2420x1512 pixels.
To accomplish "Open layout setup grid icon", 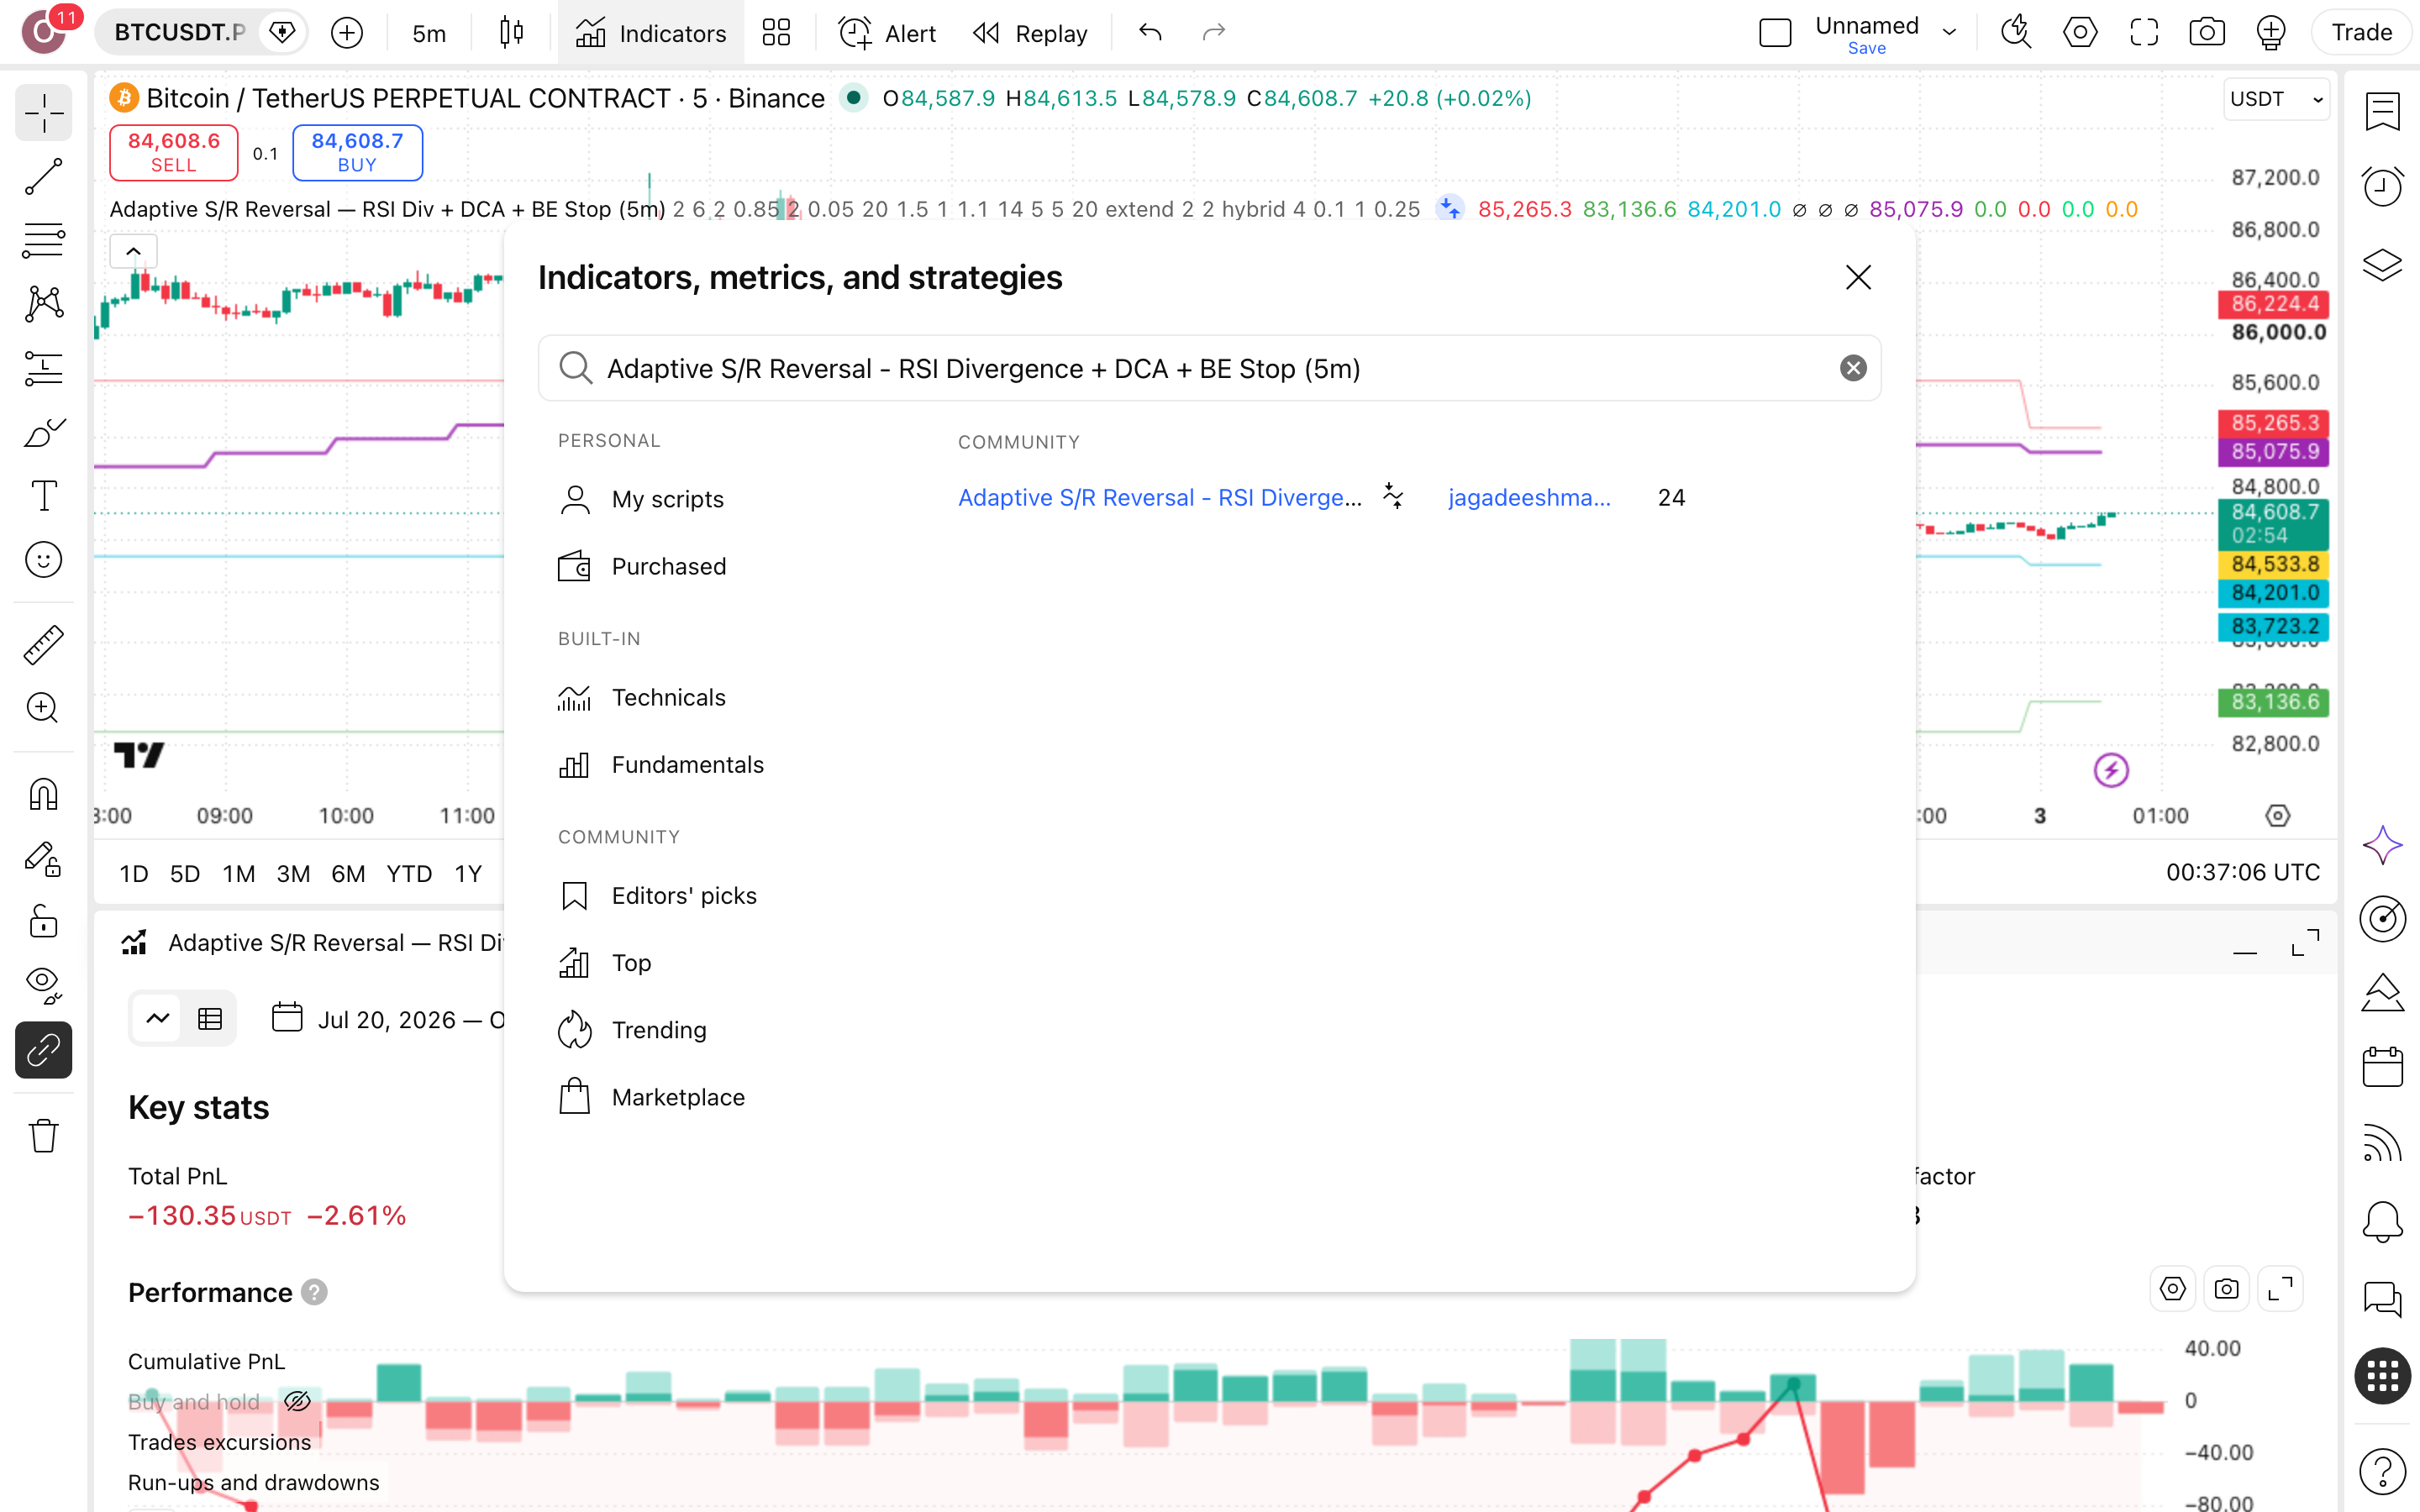I will click(776, 33).
